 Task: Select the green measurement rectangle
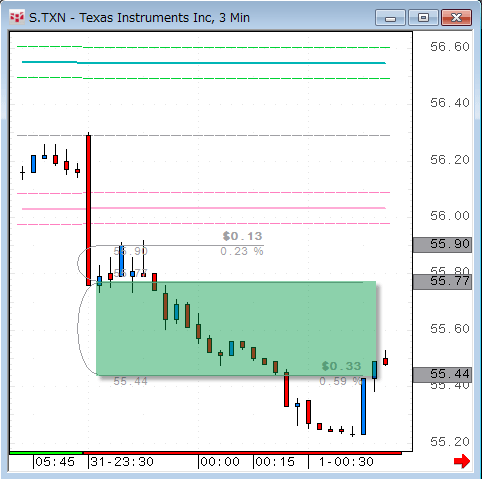pos(236,328)
